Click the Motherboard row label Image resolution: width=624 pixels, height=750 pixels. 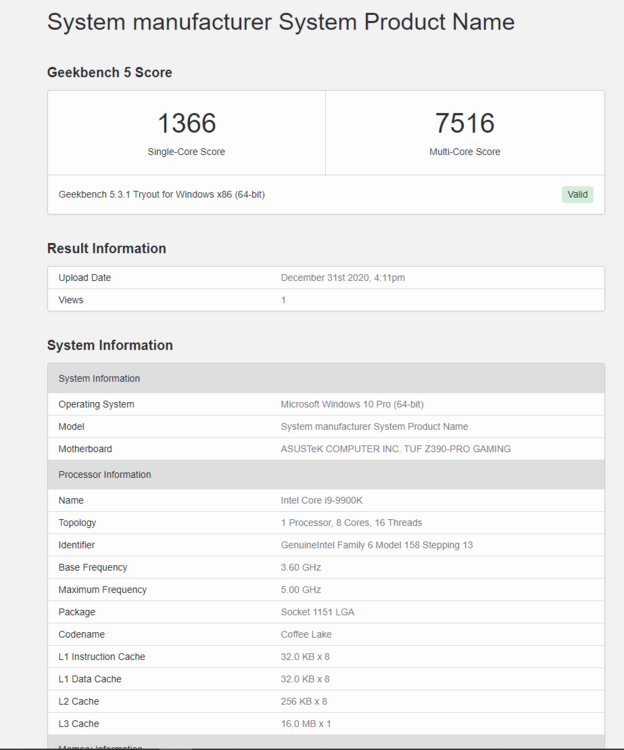pyautogui.click(x=85, y=449)
